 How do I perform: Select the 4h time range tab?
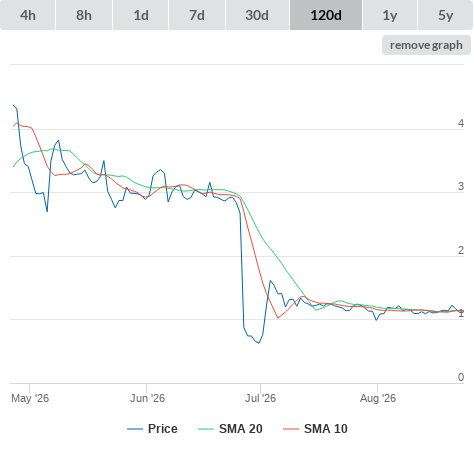click(x=28, y=15)
